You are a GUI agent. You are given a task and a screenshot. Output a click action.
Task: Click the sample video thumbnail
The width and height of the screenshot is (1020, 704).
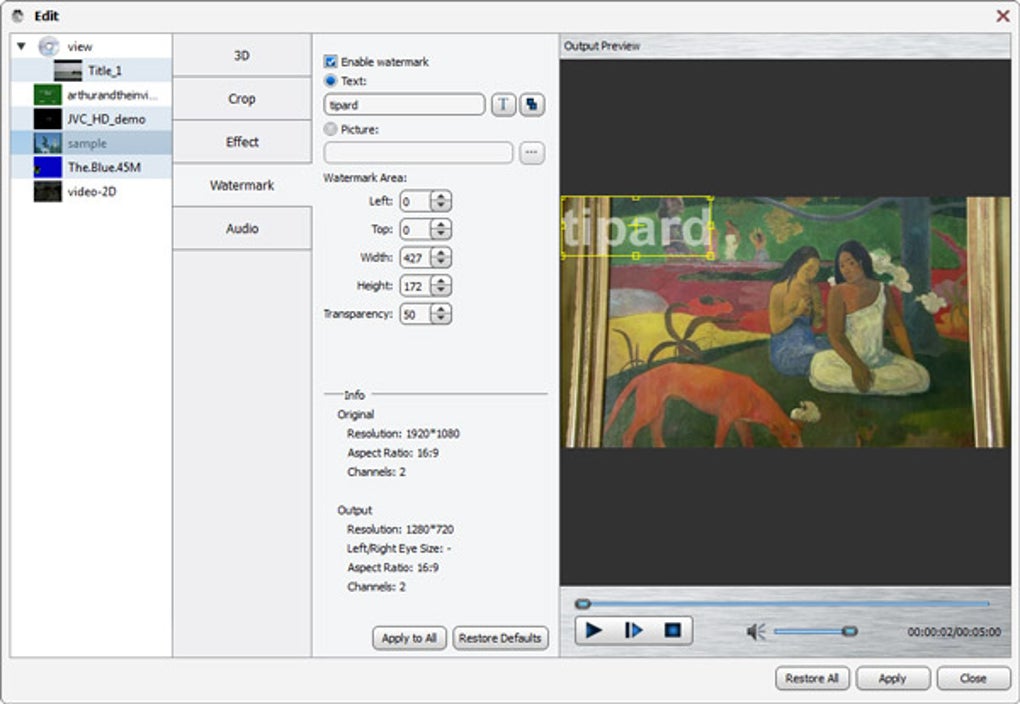pyautogui.click(x=47, y=143)
